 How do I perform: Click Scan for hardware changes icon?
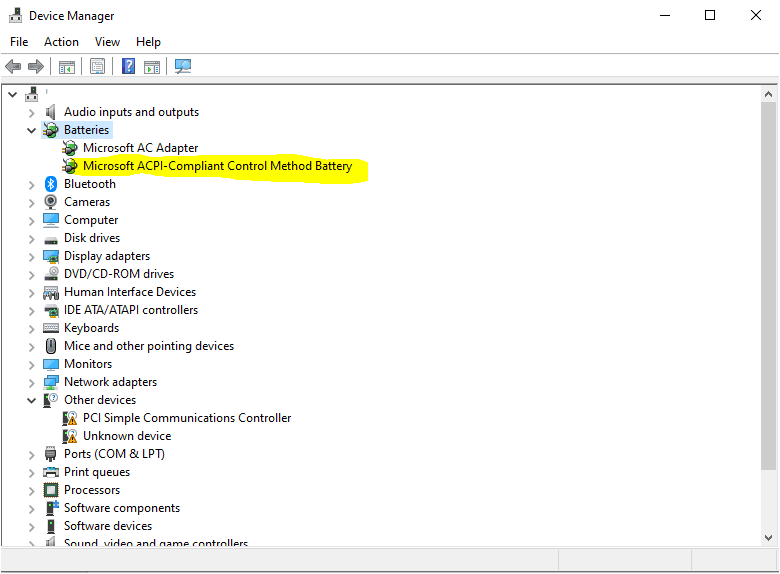(183, 66)
